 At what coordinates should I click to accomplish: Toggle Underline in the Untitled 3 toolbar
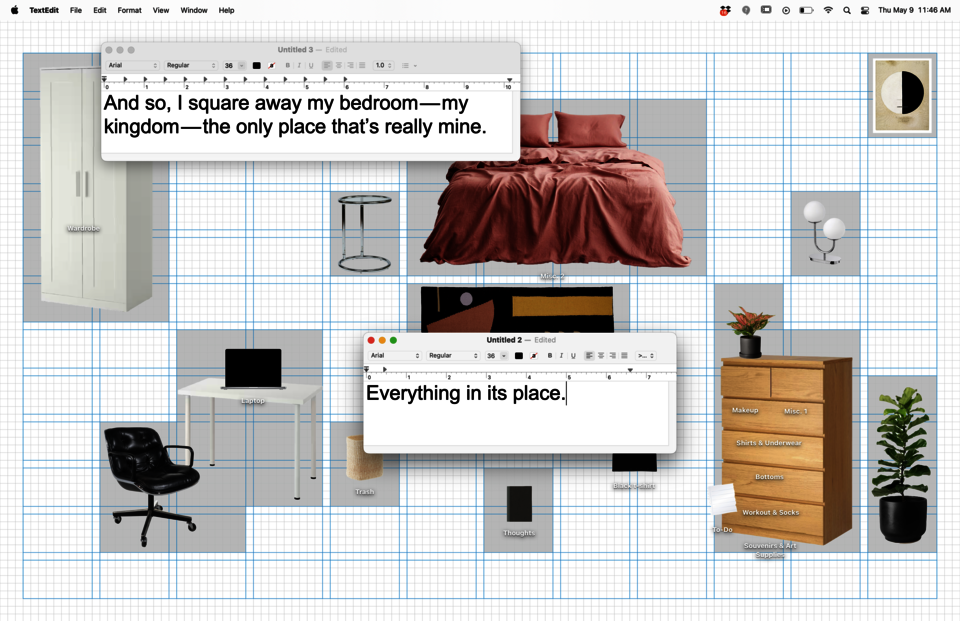coord(311,65)
